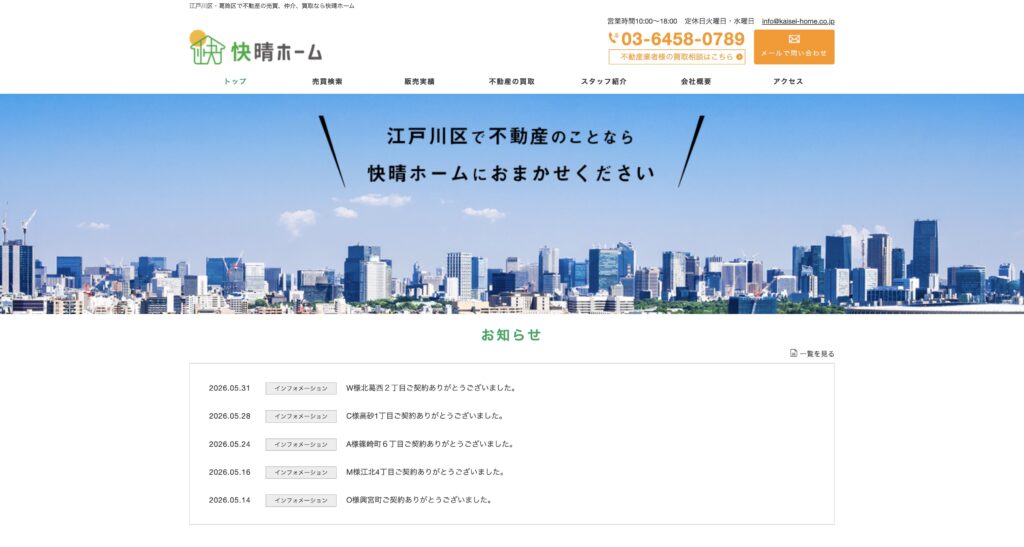This screenshot has height=547, width=1024.
Task: Click インフォメーション tag on 2026.05.16 row
Action: click(301, 473)
